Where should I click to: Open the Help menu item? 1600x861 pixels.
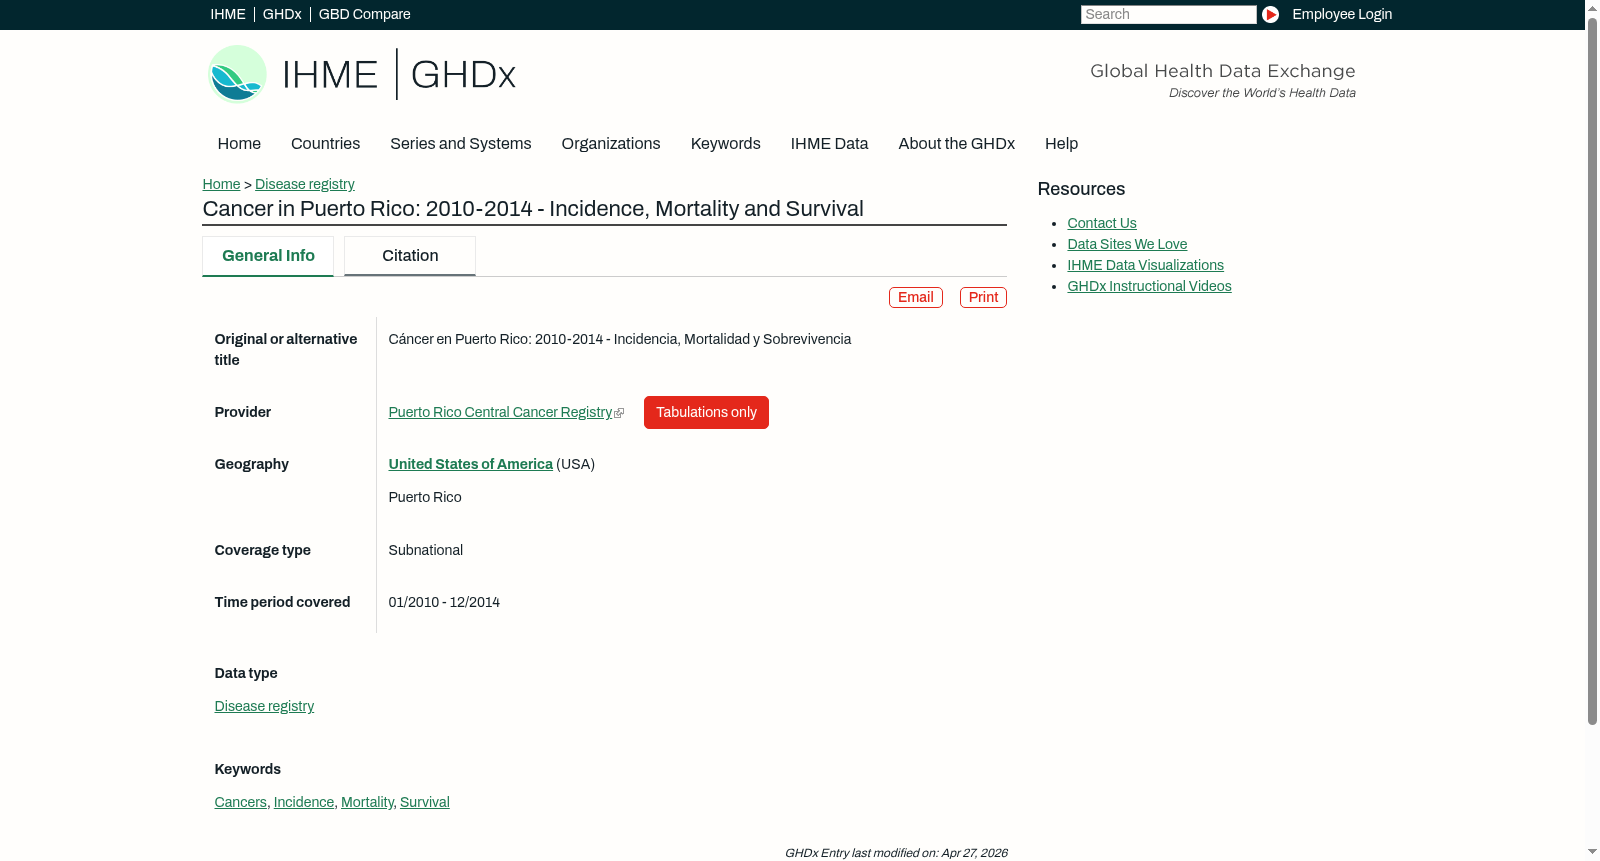click(1061, 144)
